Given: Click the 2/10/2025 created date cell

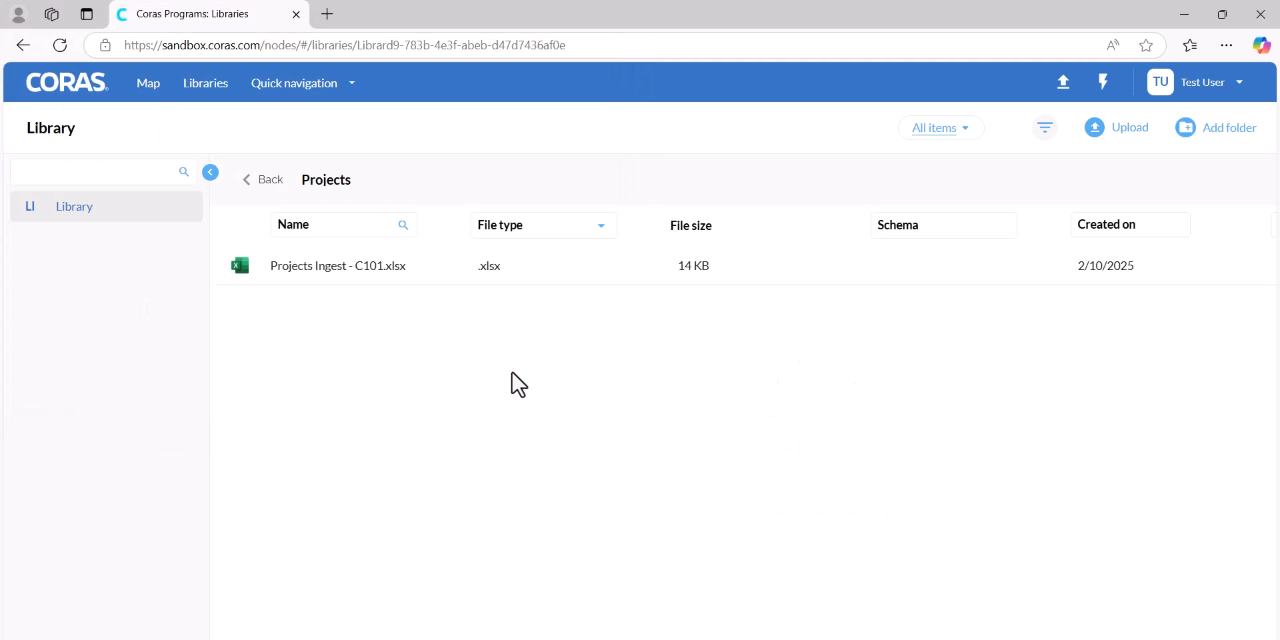Looking at the screenshot, I should pos(1106,265).
